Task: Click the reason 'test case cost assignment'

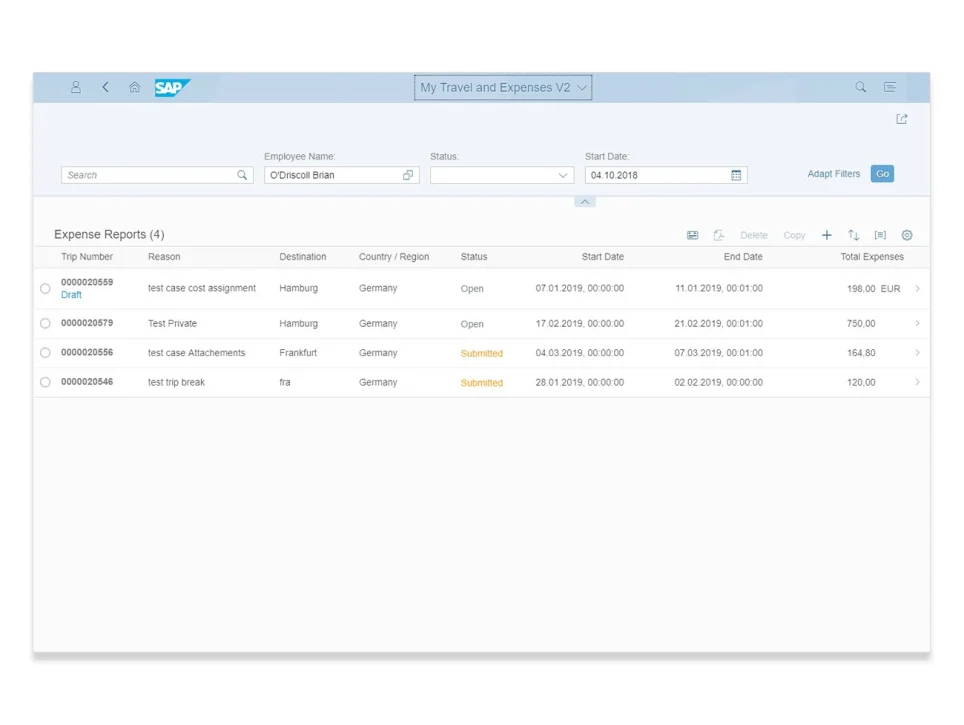Action: pyautogui.click(x=202, y=288)
